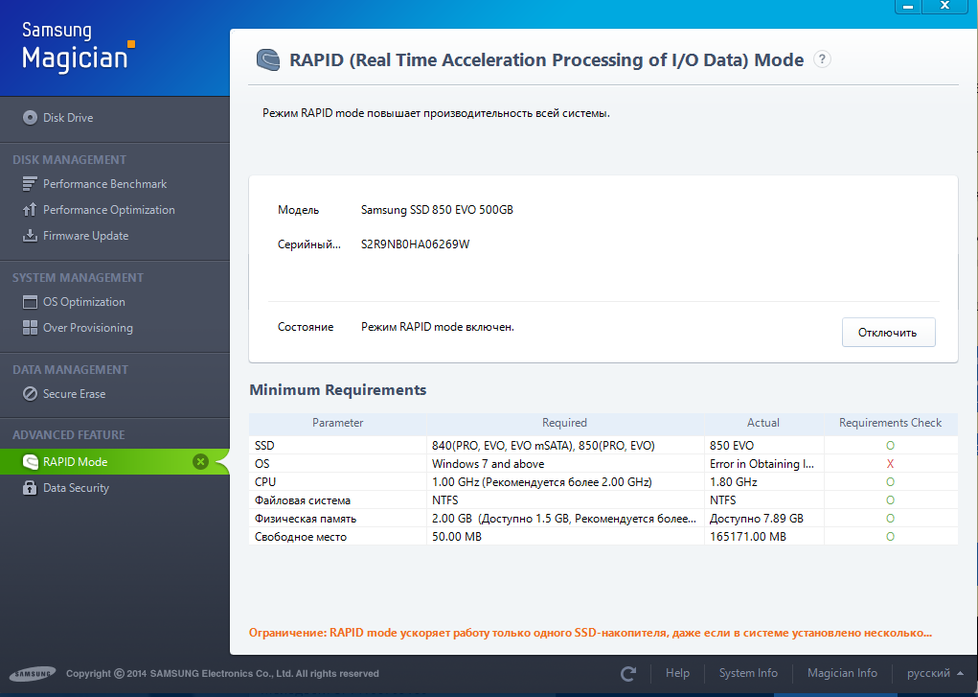Click the Disk Drive disc icon
978x697 pixels.
pyautogui.click(x=30, y=117)
